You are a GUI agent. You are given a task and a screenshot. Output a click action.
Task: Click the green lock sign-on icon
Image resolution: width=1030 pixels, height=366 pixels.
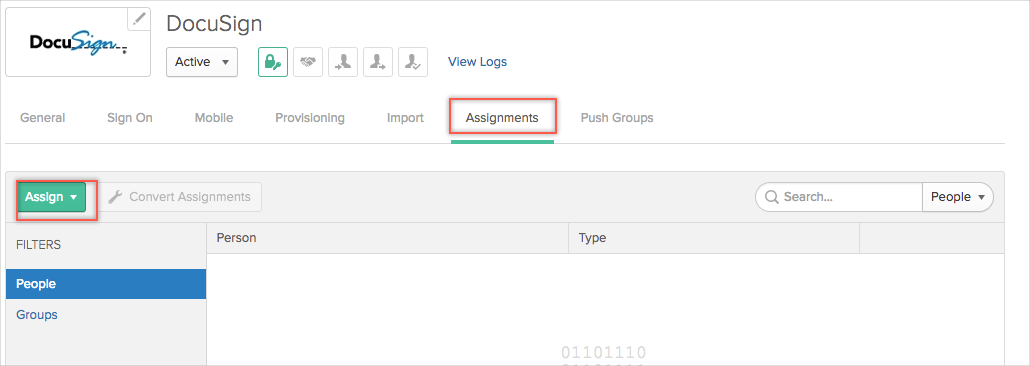coord(273,62)
